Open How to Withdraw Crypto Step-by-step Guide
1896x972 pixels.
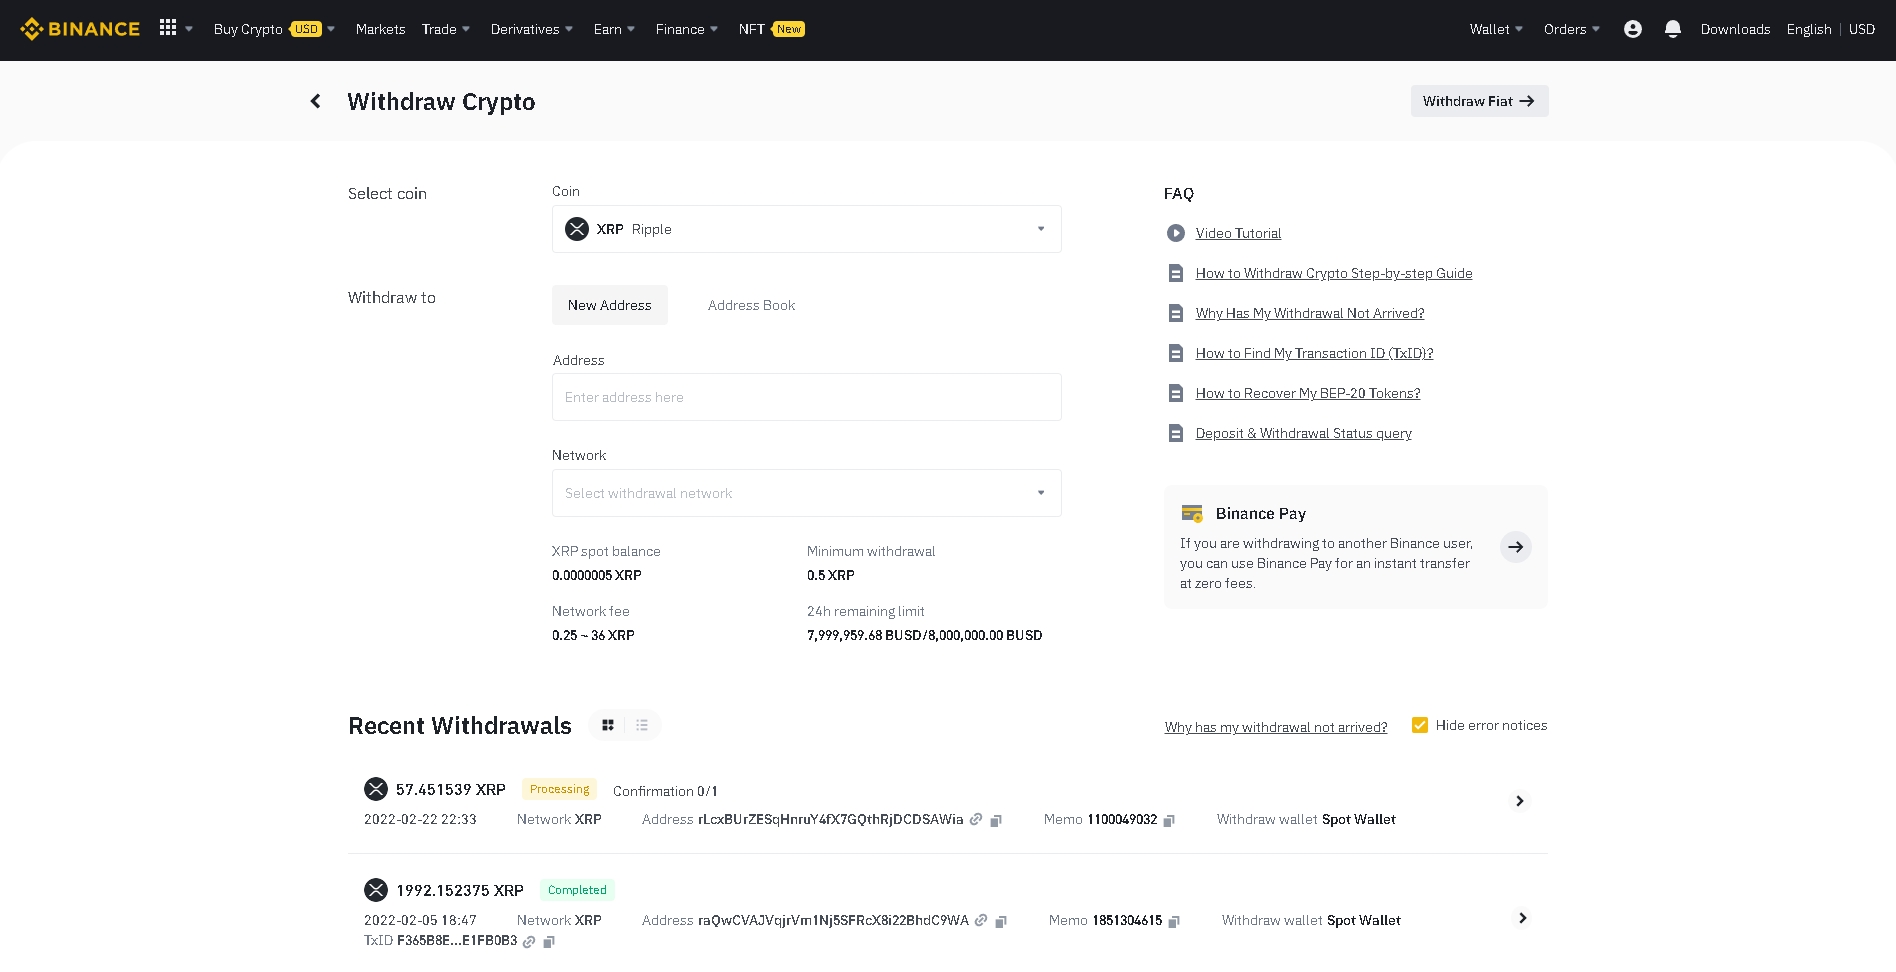1334,273
